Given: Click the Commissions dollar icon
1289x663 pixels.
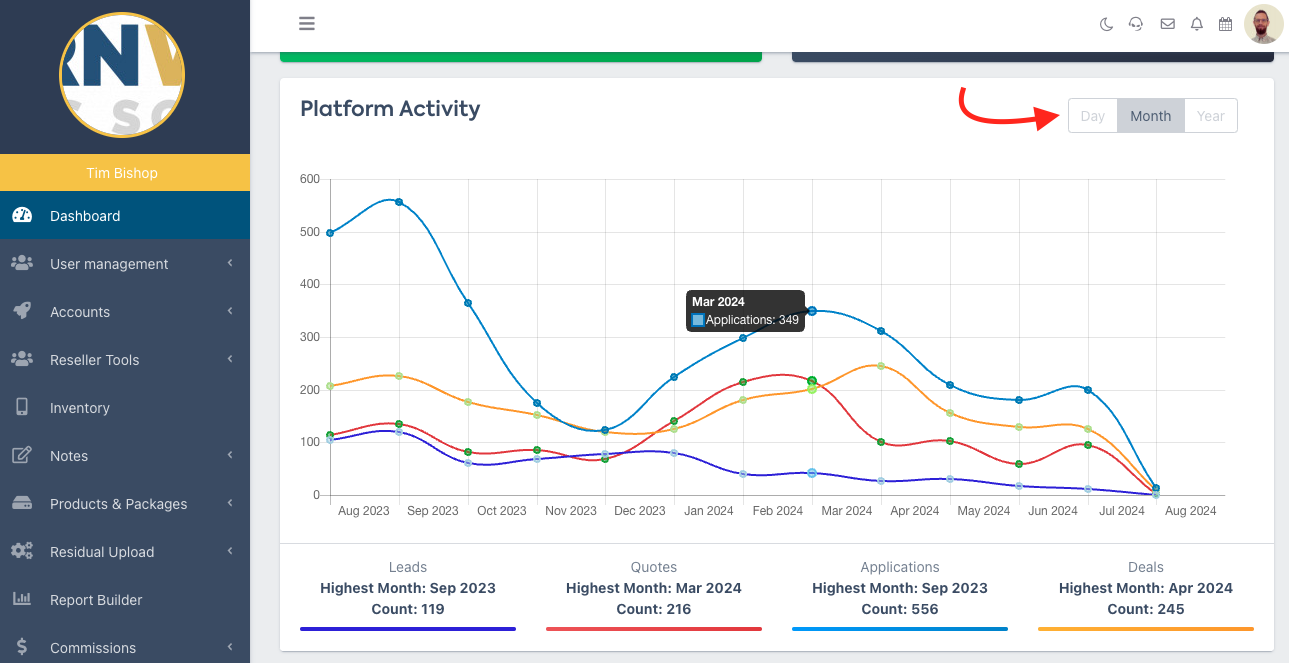Looking at the screenshot, I should tap(21, 647).
